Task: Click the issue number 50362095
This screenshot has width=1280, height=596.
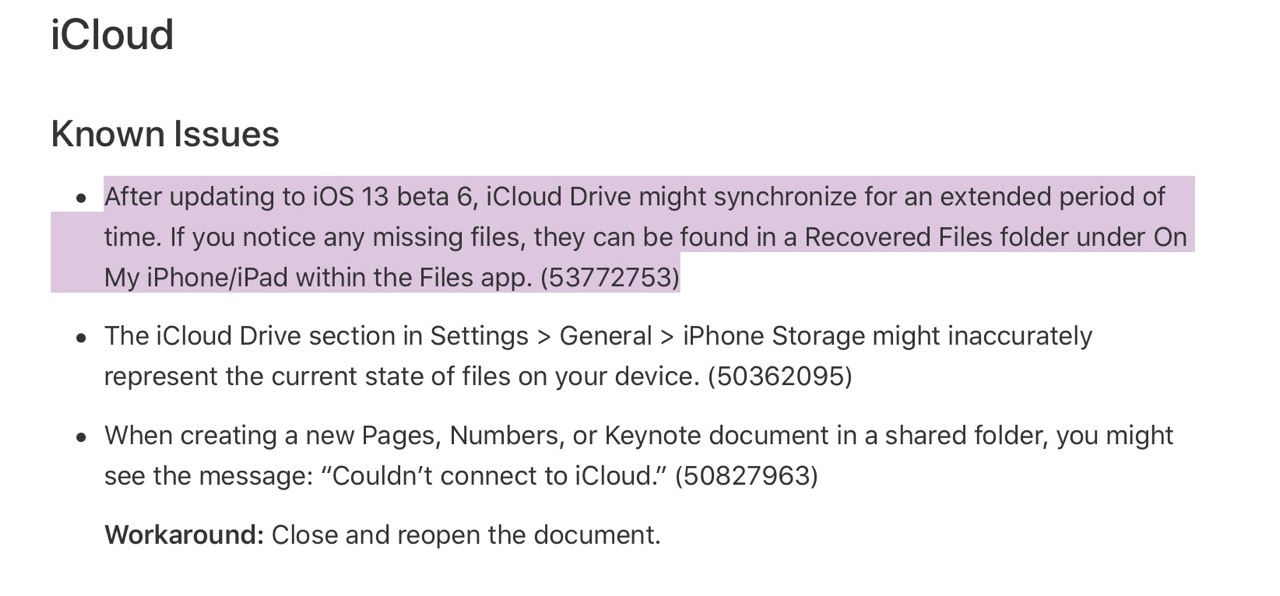Action: click(x=780, y=376)
